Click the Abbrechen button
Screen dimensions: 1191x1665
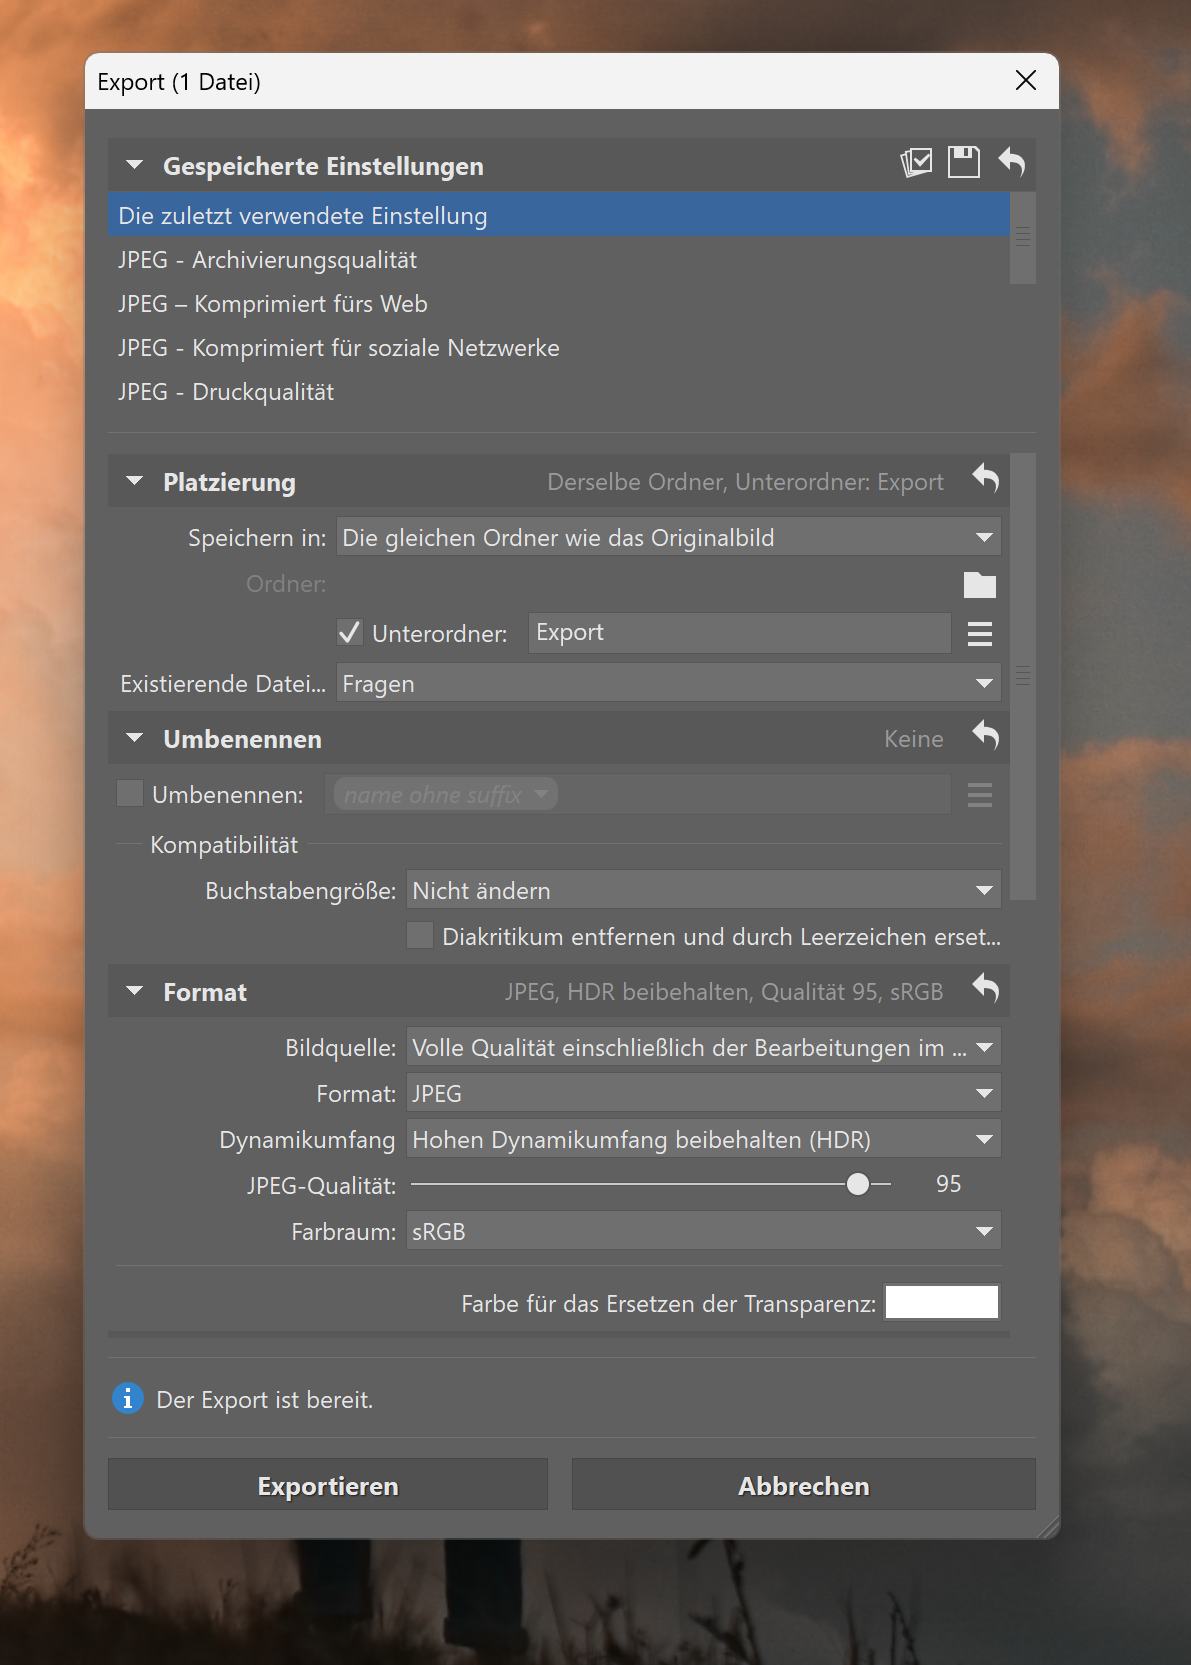coord(804,1485)
